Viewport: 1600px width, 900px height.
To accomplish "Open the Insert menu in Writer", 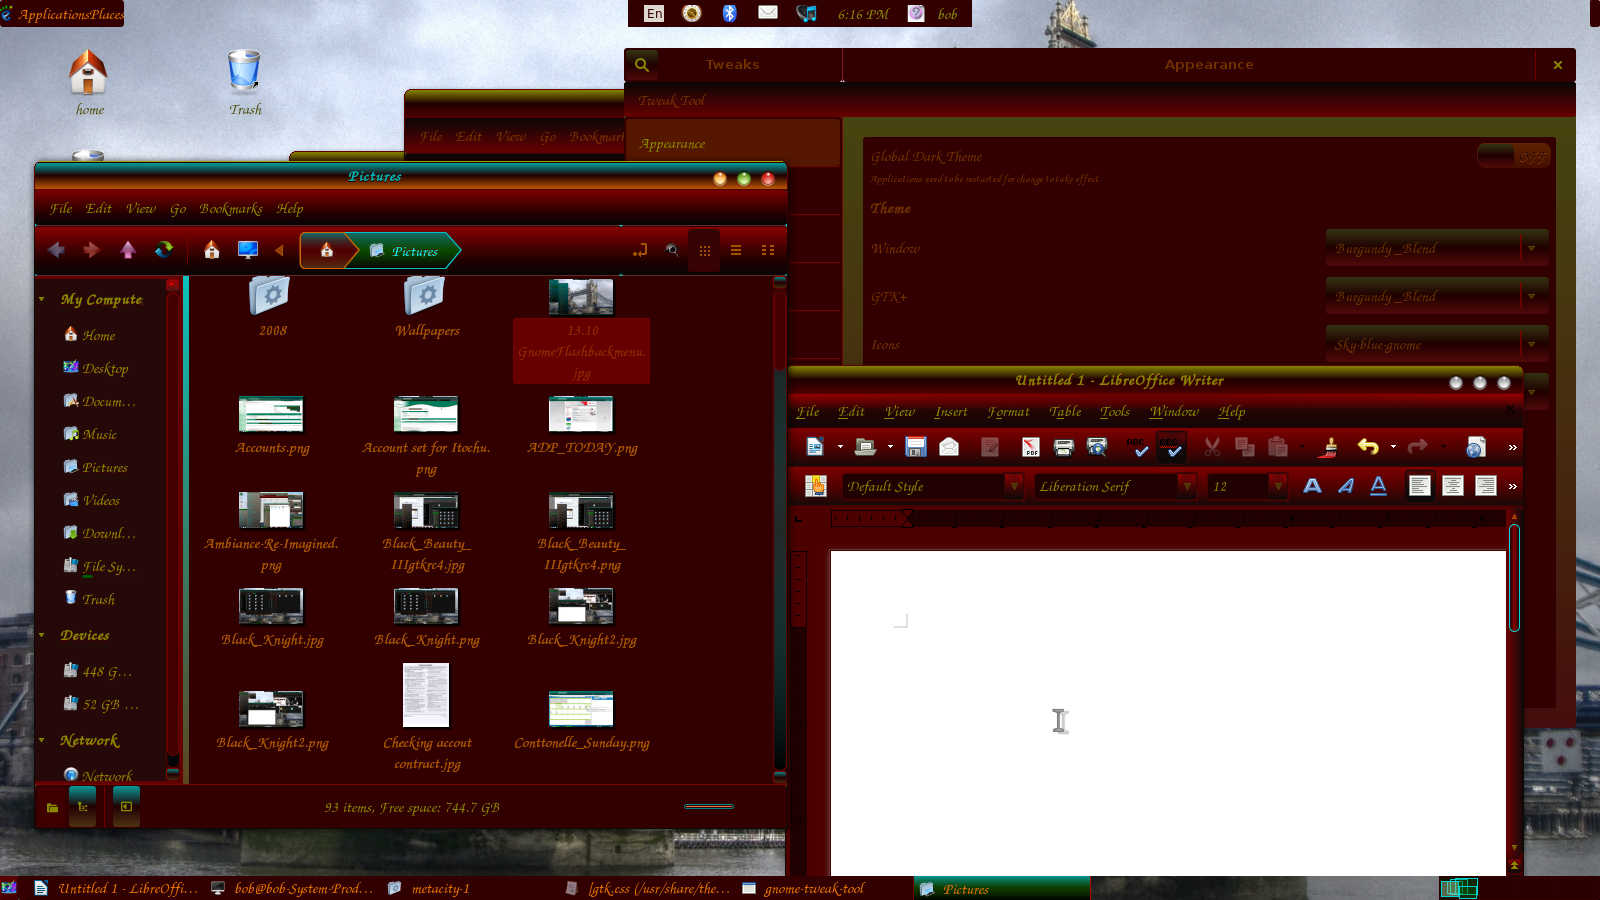I will pyautogui.click(x=950, y=411).
